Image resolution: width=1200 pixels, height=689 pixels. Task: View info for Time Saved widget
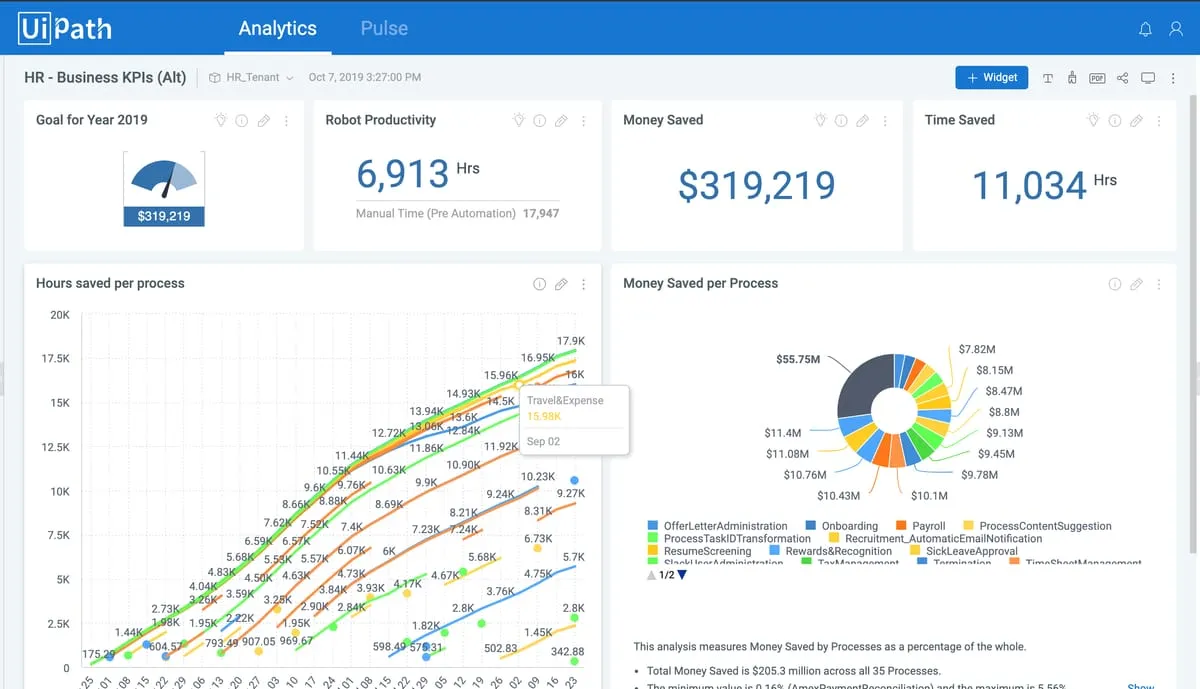tap(1115, 121)
